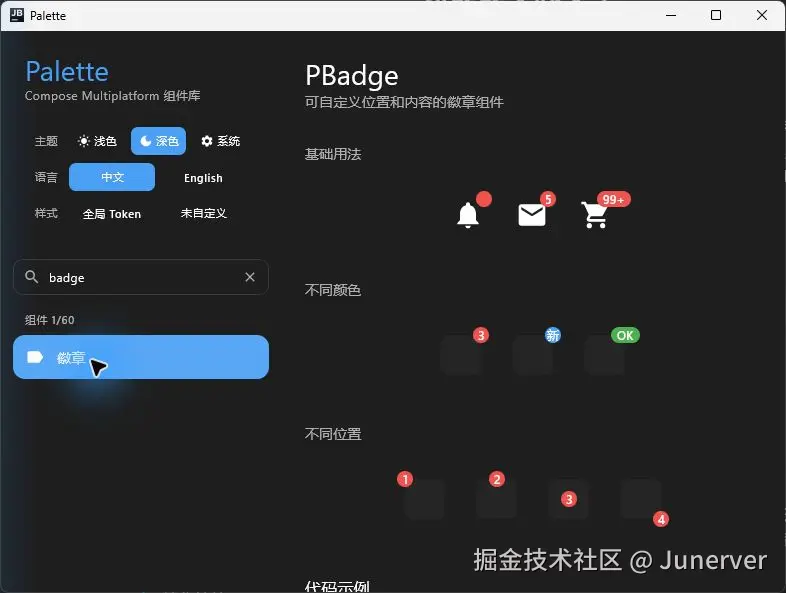This screenshot has width=786, height=593.
Task: Choose 未自定义 style option
Action: (204, 214)
